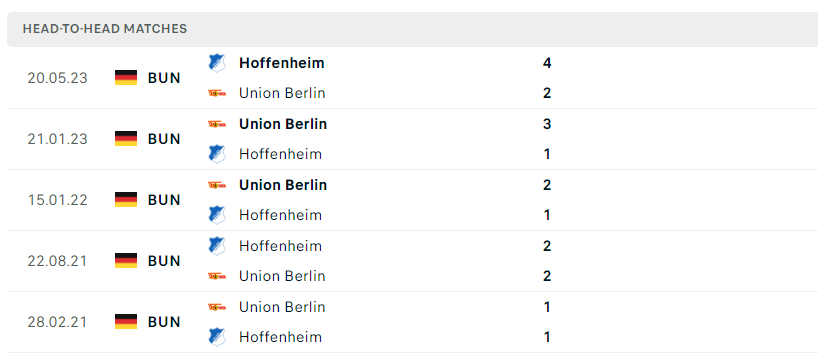The width and height of the screenshot is (818, 363).
Task: Click German flag for 20.05.23 match
Action: coord(126,78)
